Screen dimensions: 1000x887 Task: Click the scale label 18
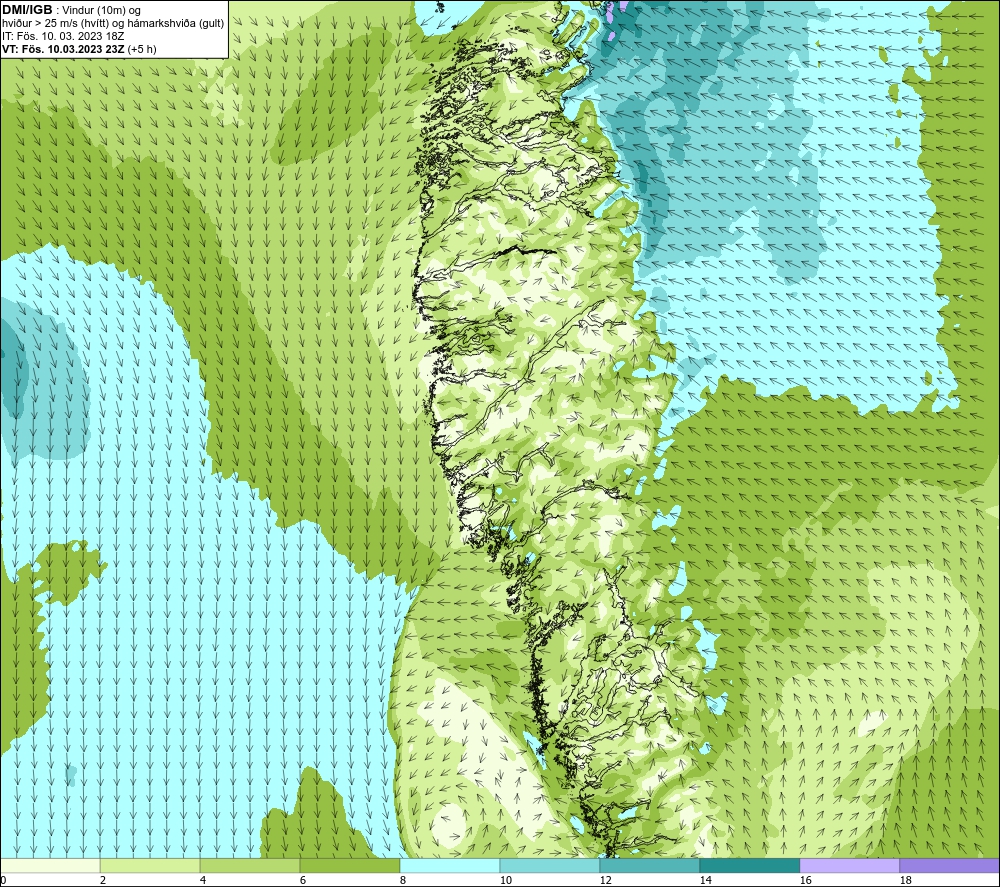905,881
